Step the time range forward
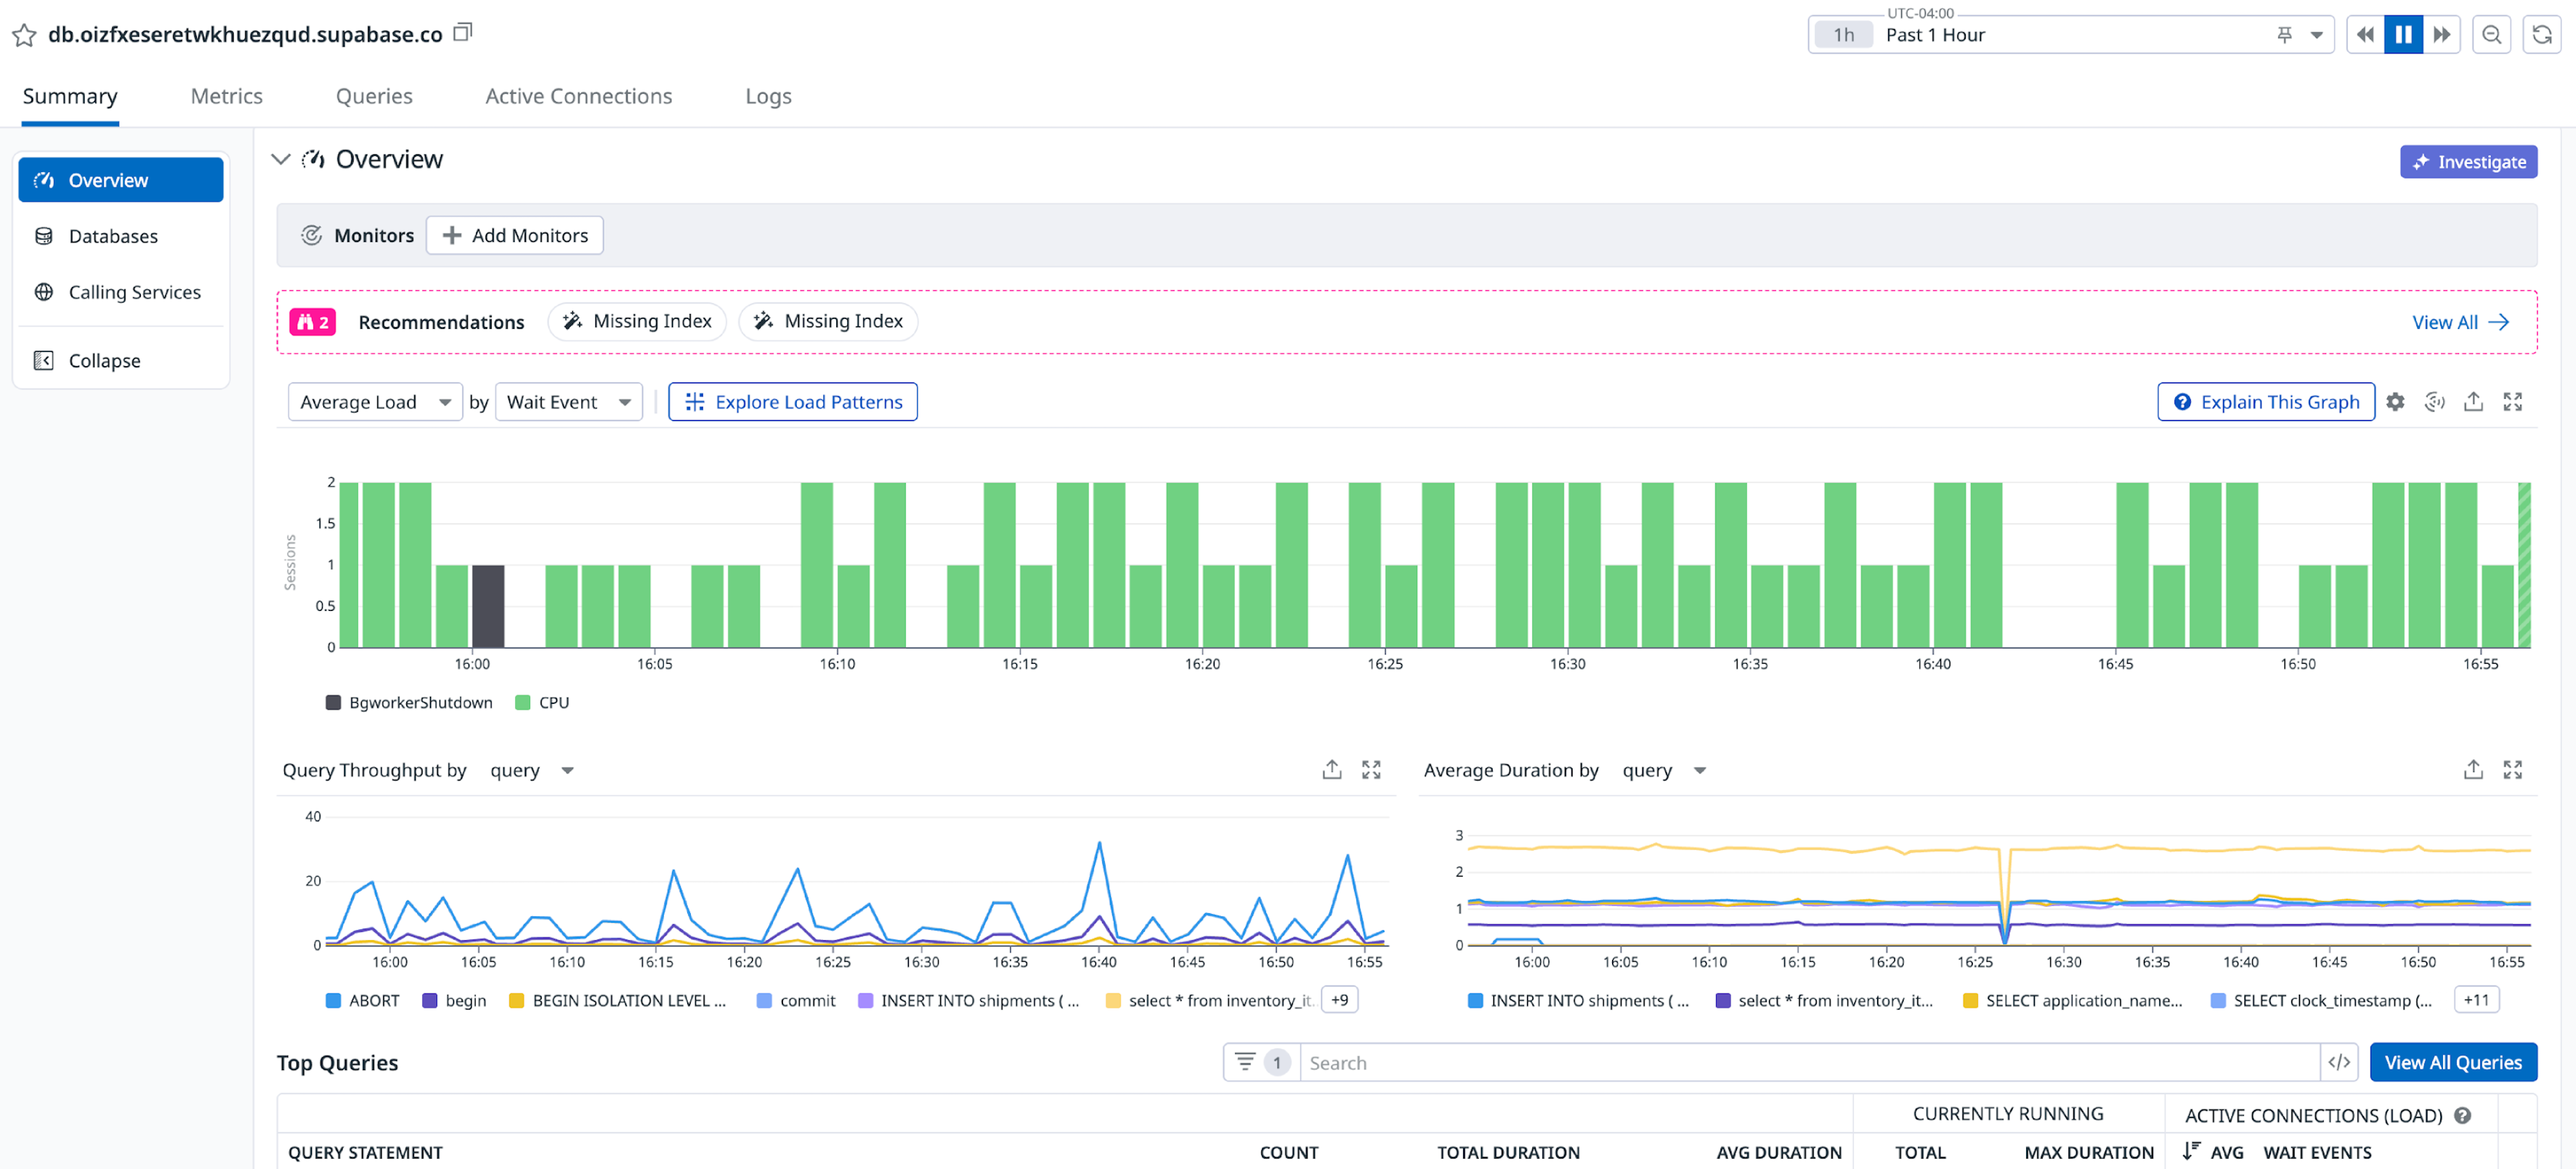 (x=2441, y=35)
